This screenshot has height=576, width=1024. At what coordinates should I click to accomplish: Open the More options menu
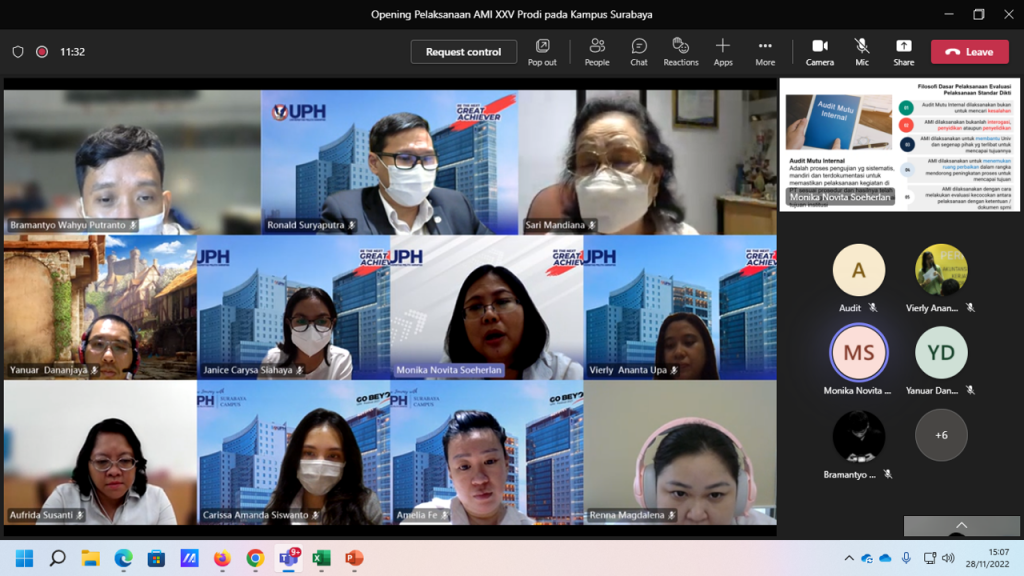(x=765, y=51)
